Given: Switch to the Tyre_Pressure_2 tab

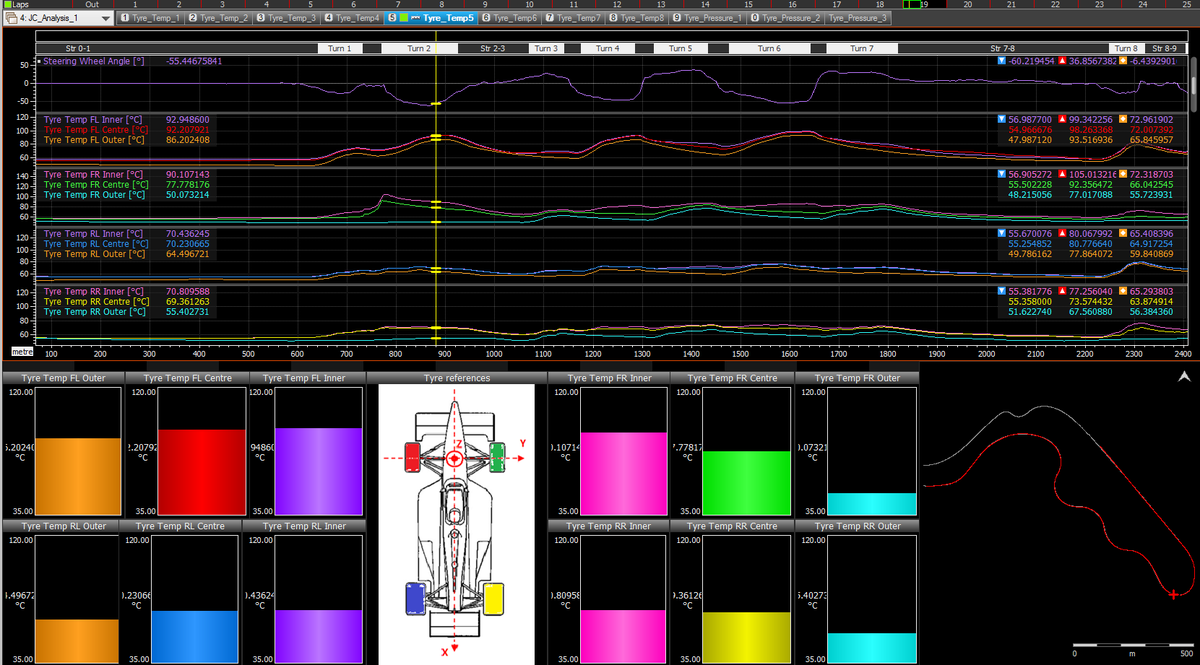Looking at the screenshot, I should pyautogui.click(x=785, y=18).
